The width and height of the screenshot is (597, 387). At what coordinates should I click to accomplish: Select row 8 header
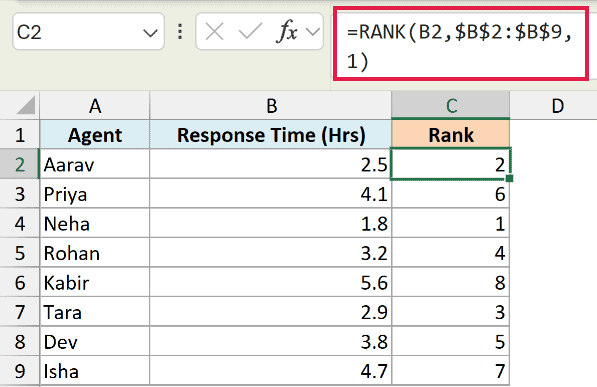pos(20,341)
